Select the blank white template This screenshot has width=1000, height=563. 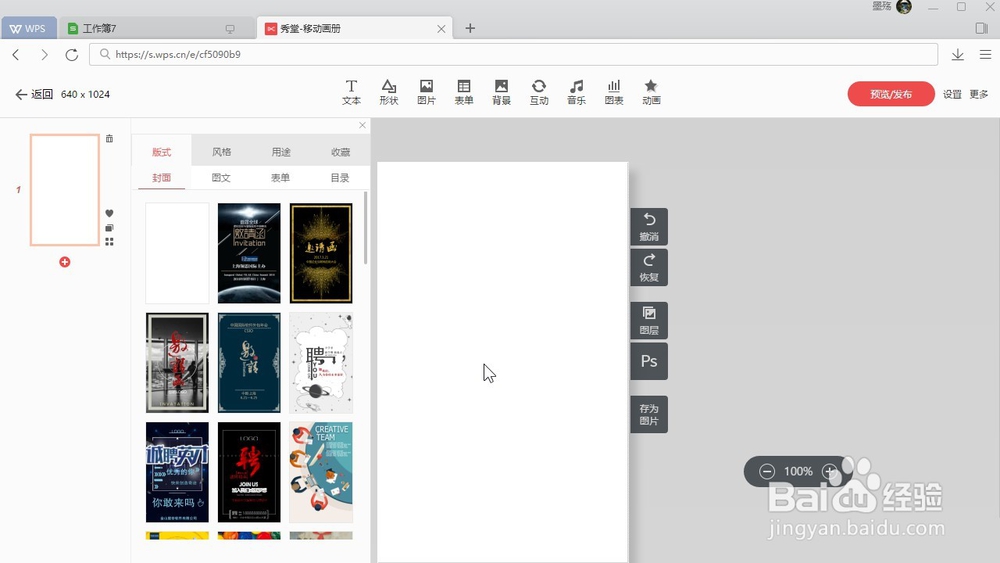[177, 253]
